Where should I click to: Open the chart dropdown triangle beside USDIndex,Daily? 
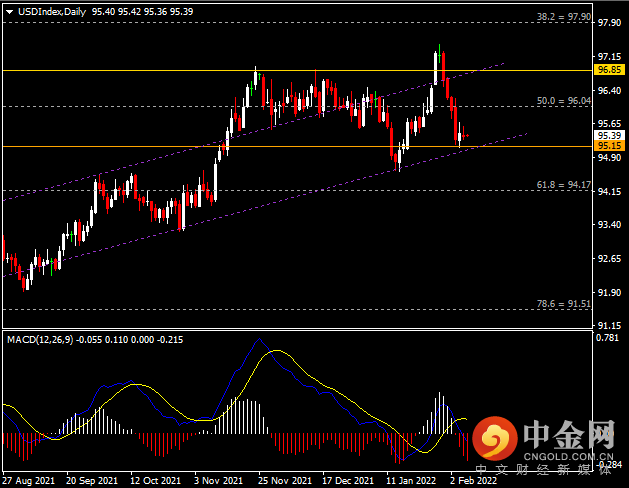pos(10,12)
